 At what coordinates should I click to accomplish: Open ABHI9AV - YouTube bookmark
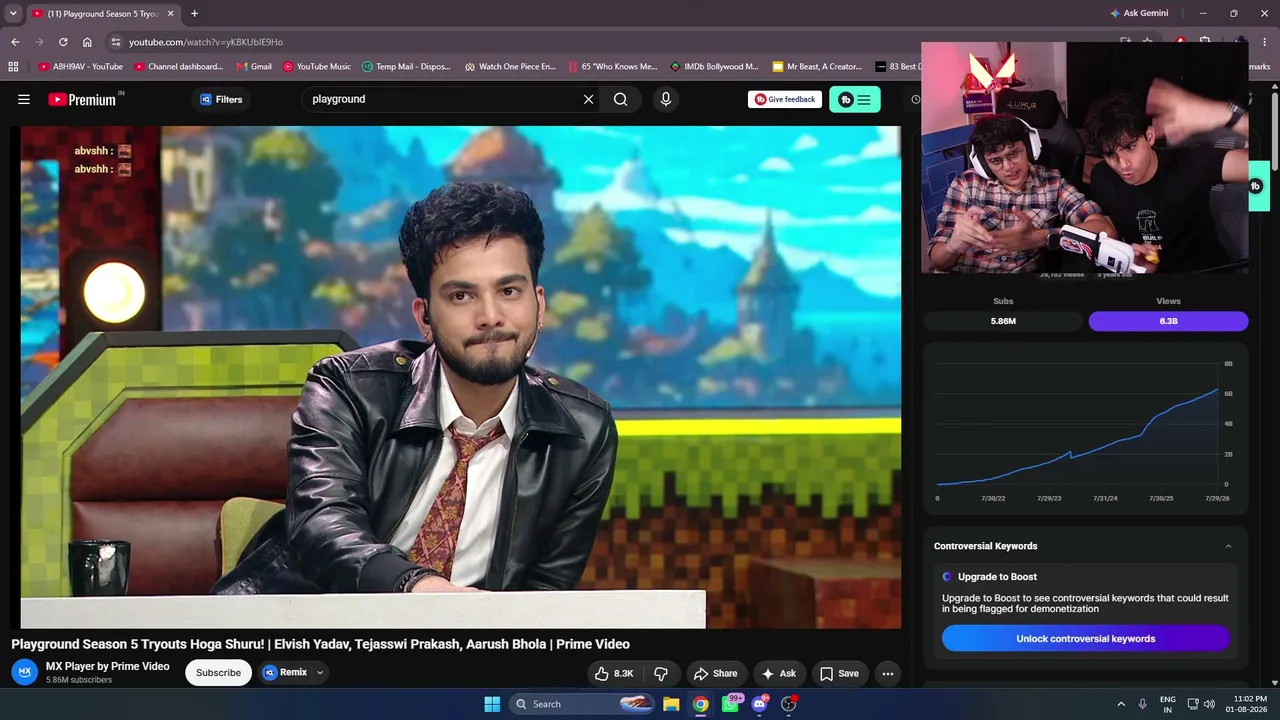80,67
